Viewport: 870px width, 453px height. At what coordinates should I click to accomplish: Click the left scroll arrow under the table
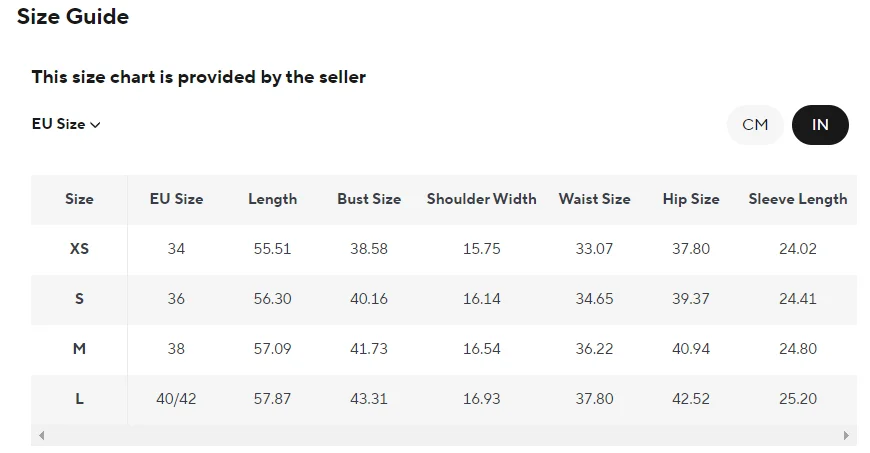(x=41, y=436)
